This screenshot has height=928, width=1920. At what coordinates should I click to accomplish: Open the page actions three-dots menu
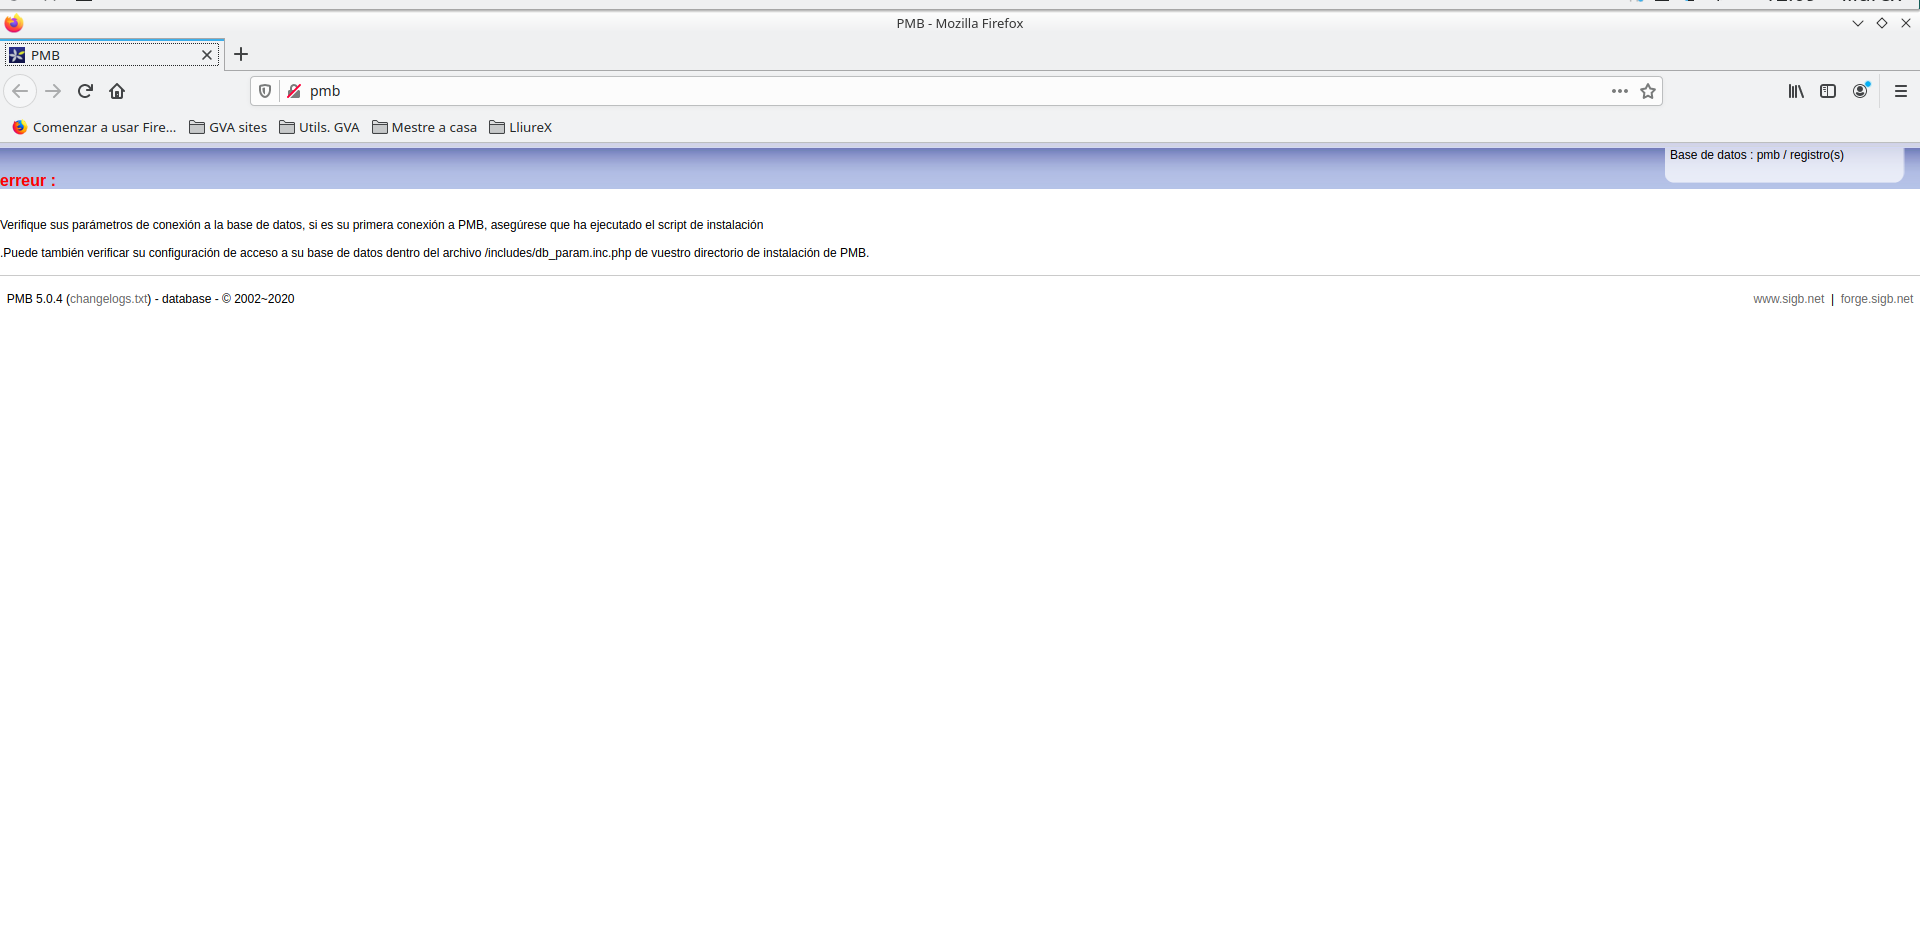coord(1619,91)
